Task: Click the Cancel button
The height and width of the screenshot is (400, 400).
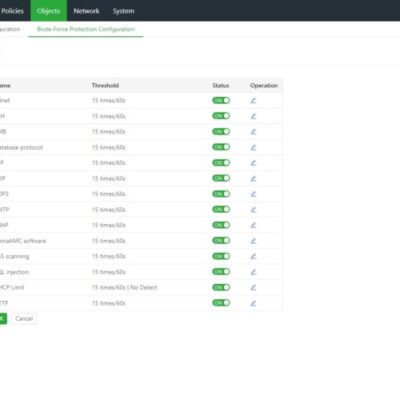Action: (x=24, y=319)
